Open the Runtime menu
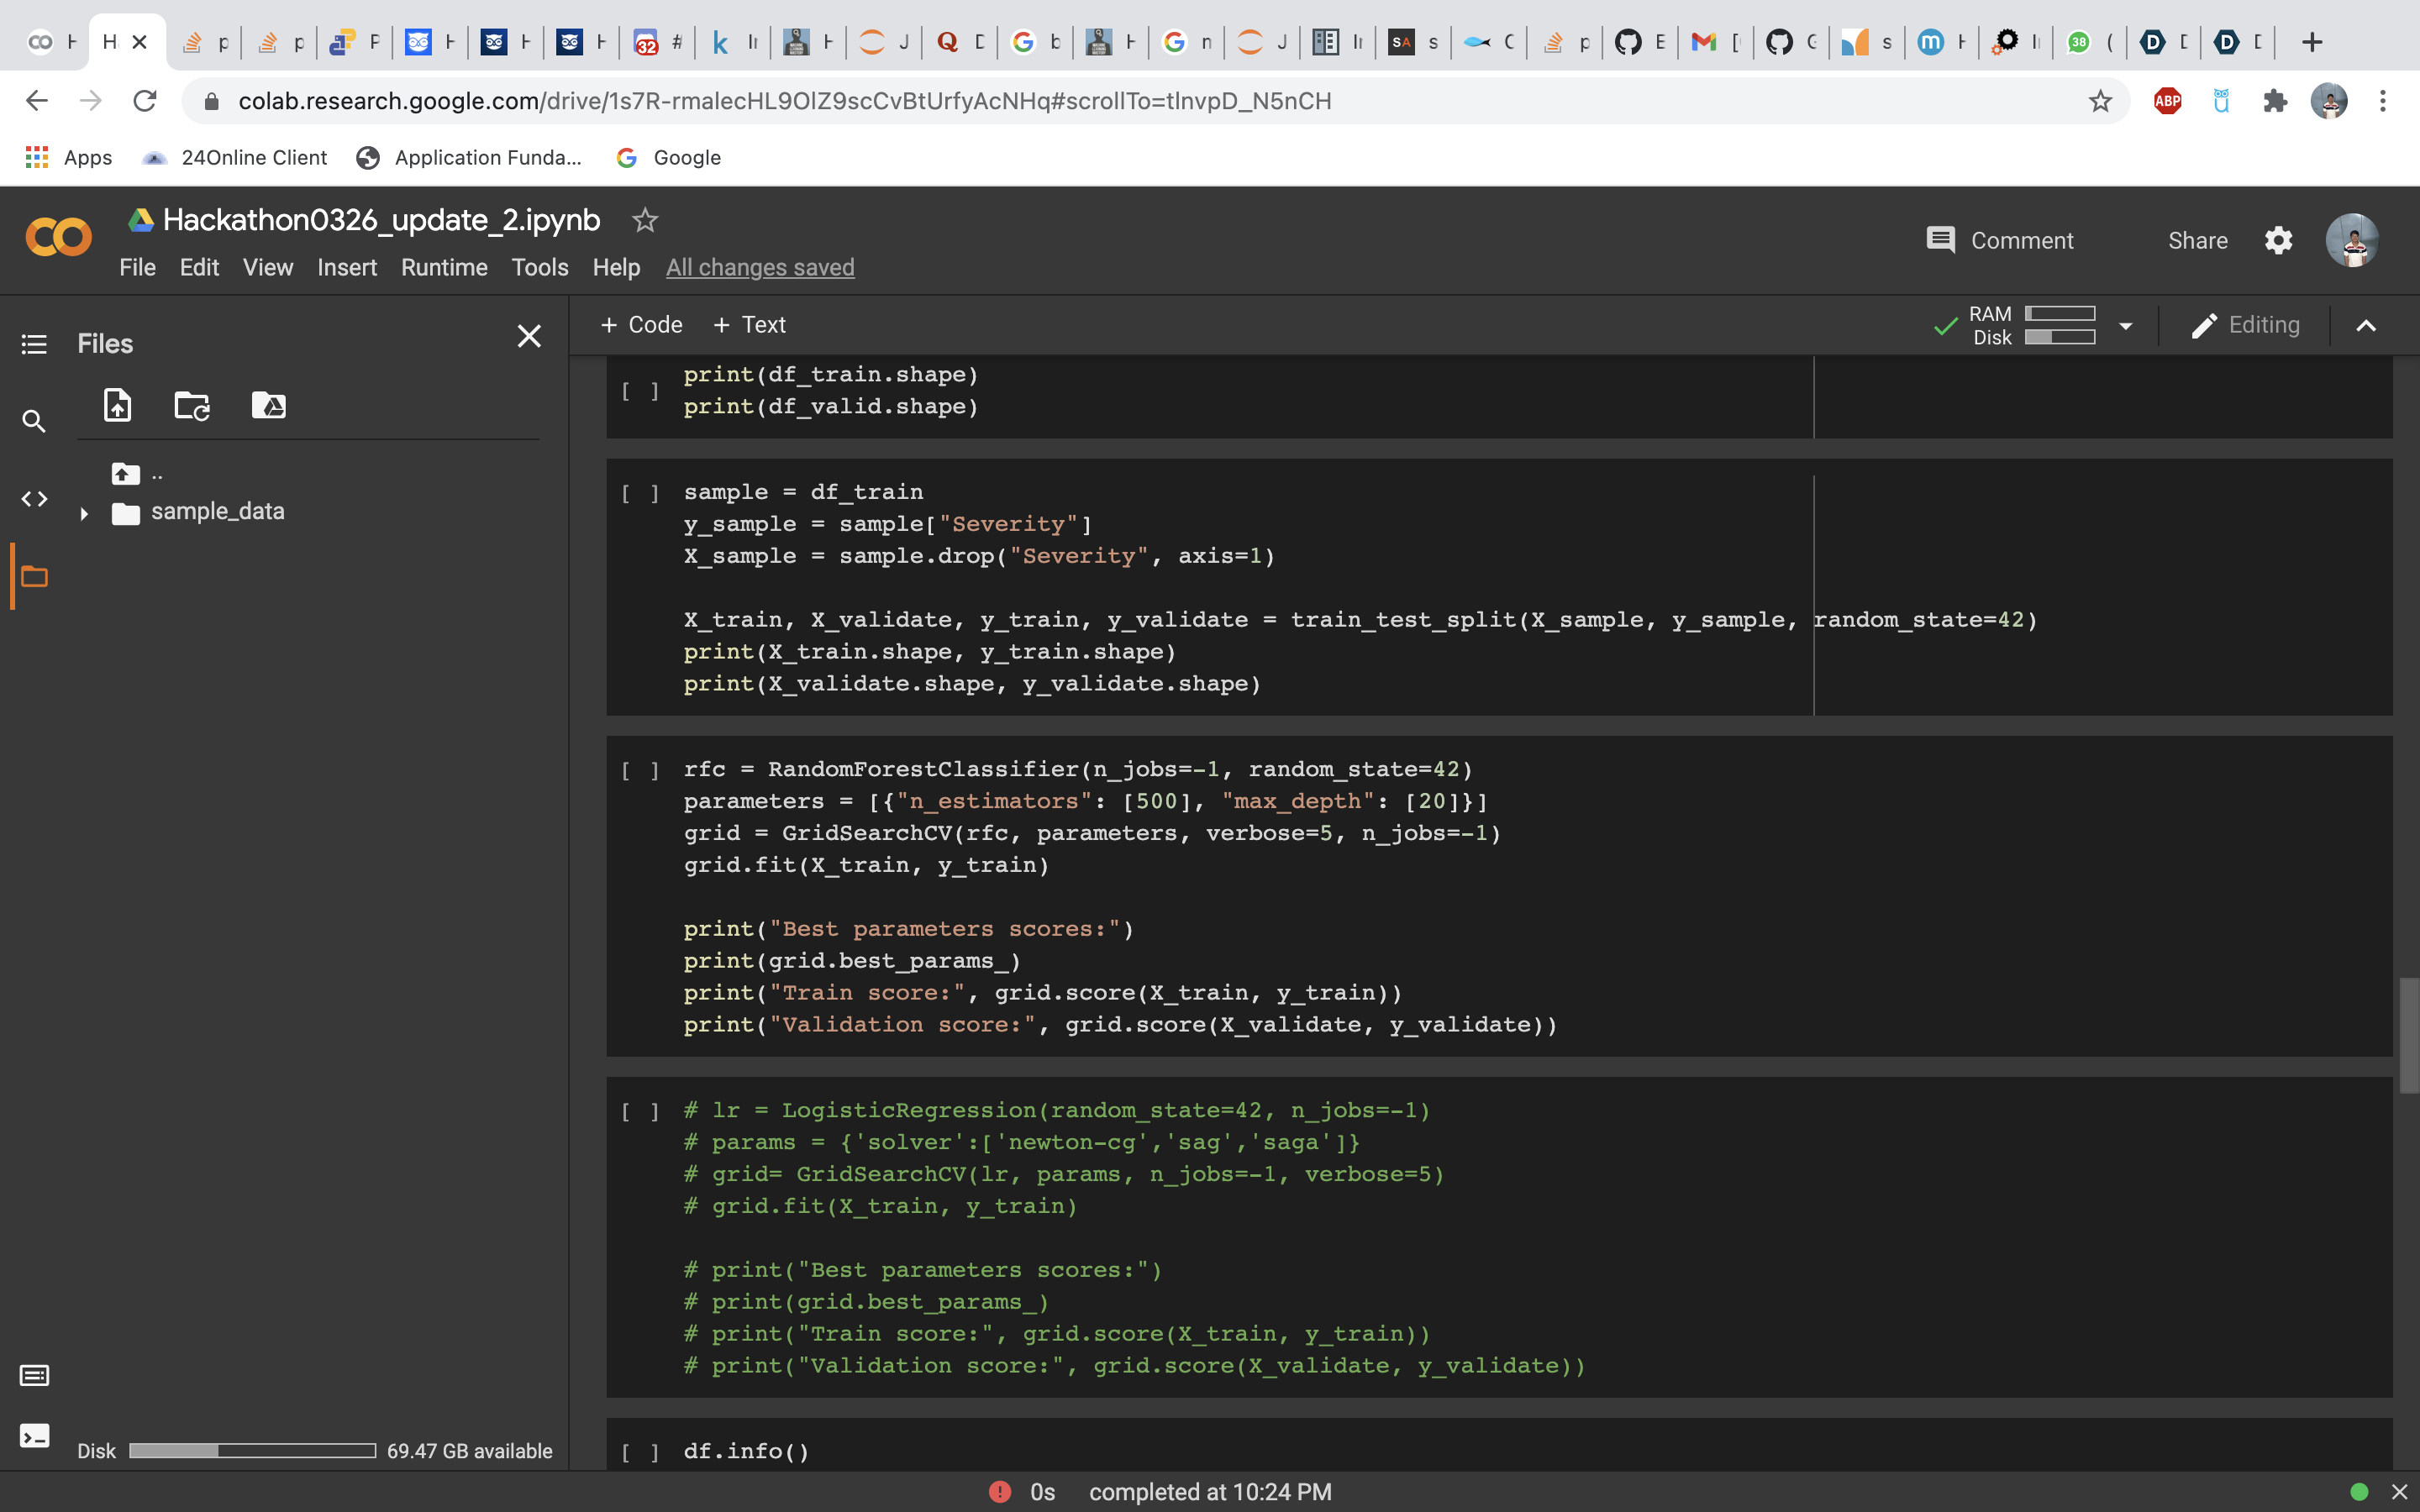This screenshot has height=1512, width=2420. point(444,268)
